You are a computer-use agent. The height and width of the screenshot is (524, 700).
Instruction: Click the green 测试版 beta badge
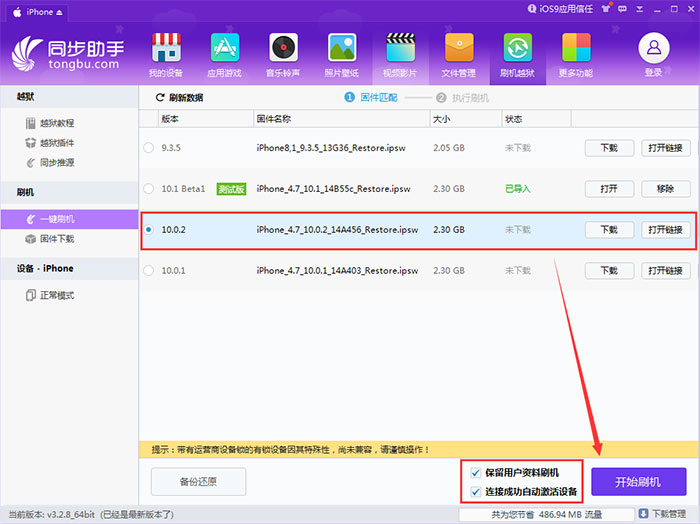[x=231, y=189]
